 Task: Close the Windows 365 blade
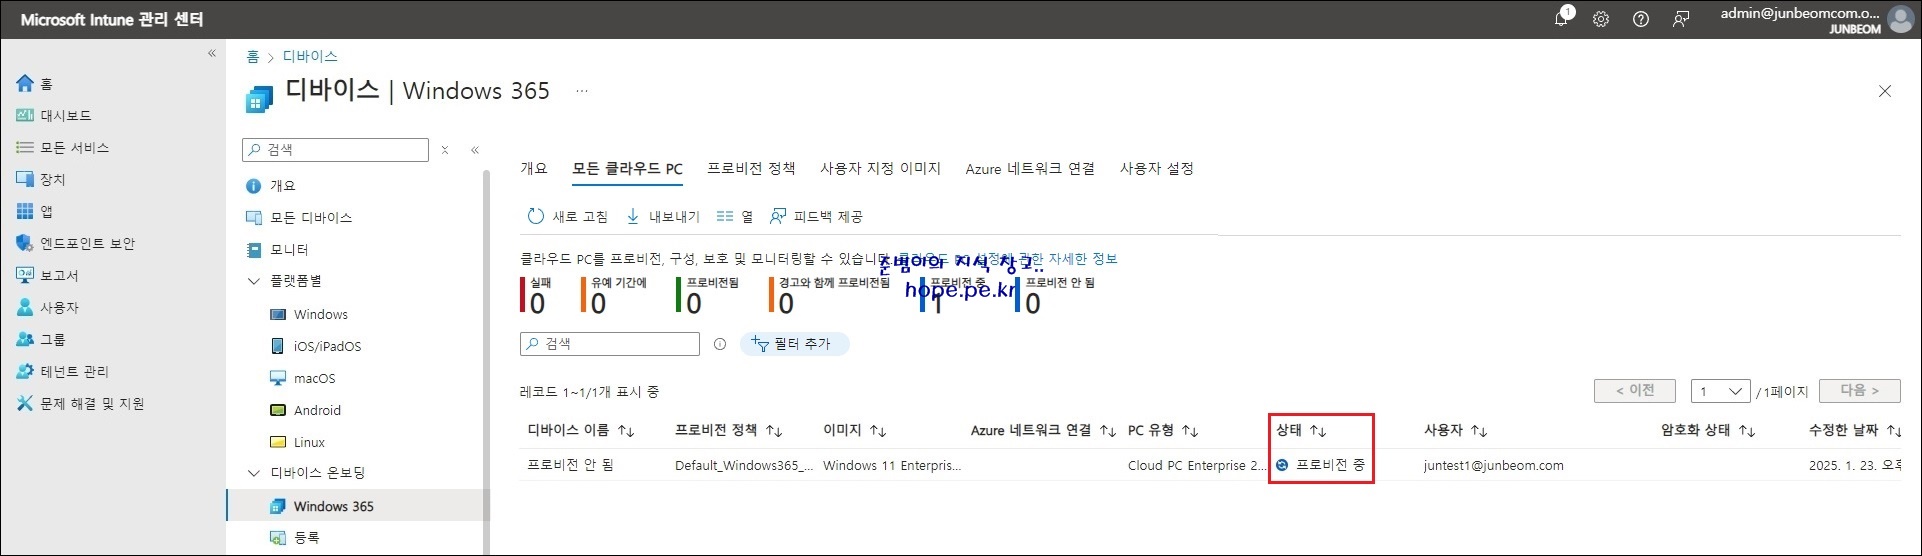(x=1885, y=91)
